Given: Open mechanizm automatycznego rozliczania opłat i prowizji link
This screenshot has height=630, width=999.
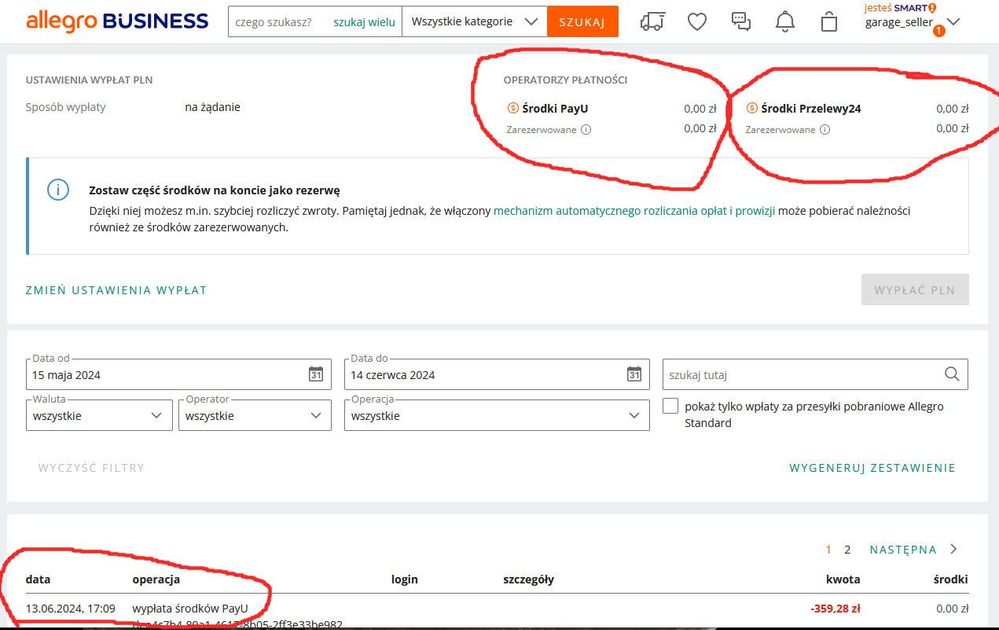Looking at the screenshot, I should pos(634,211).
